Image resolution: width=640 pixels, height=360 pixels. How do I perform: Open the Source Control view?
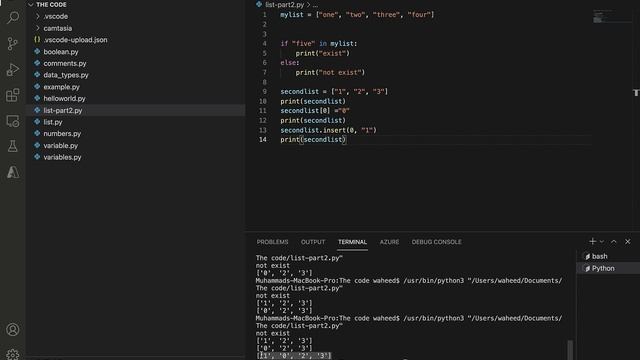[x=13, y=44]
